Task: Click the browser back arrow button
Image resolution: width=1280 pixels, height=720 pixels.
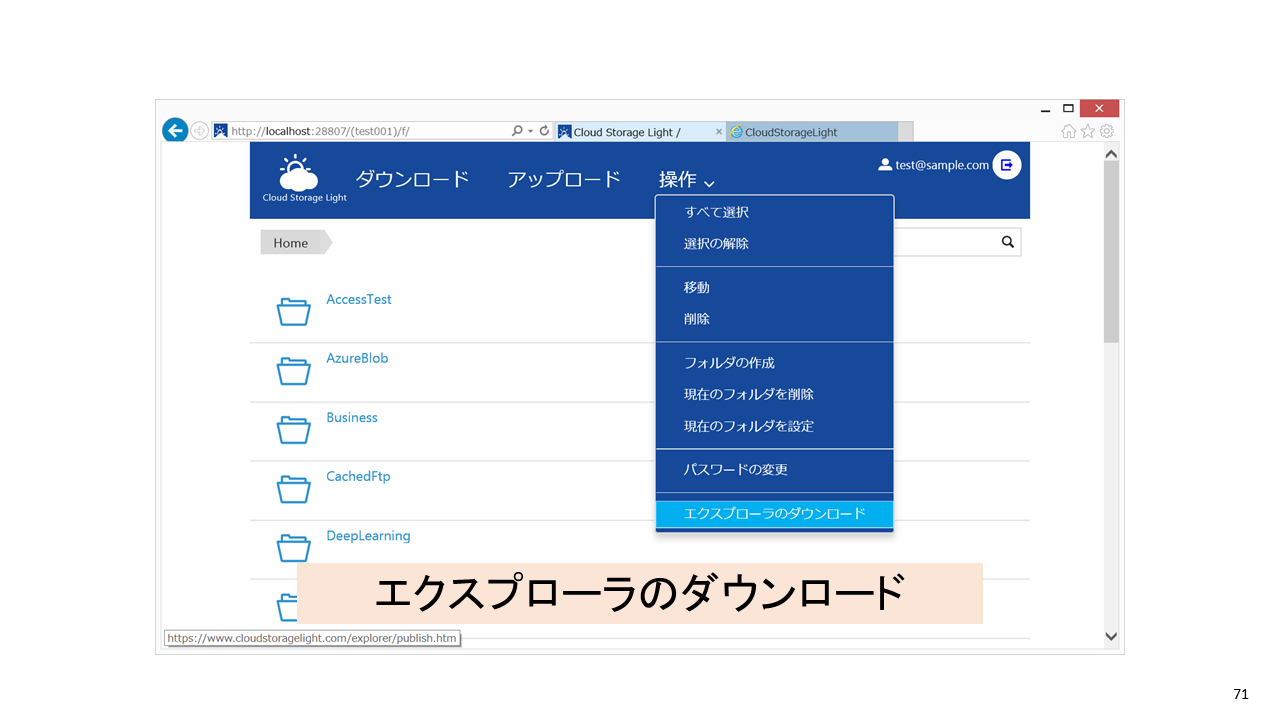Action: click(175, 130)
